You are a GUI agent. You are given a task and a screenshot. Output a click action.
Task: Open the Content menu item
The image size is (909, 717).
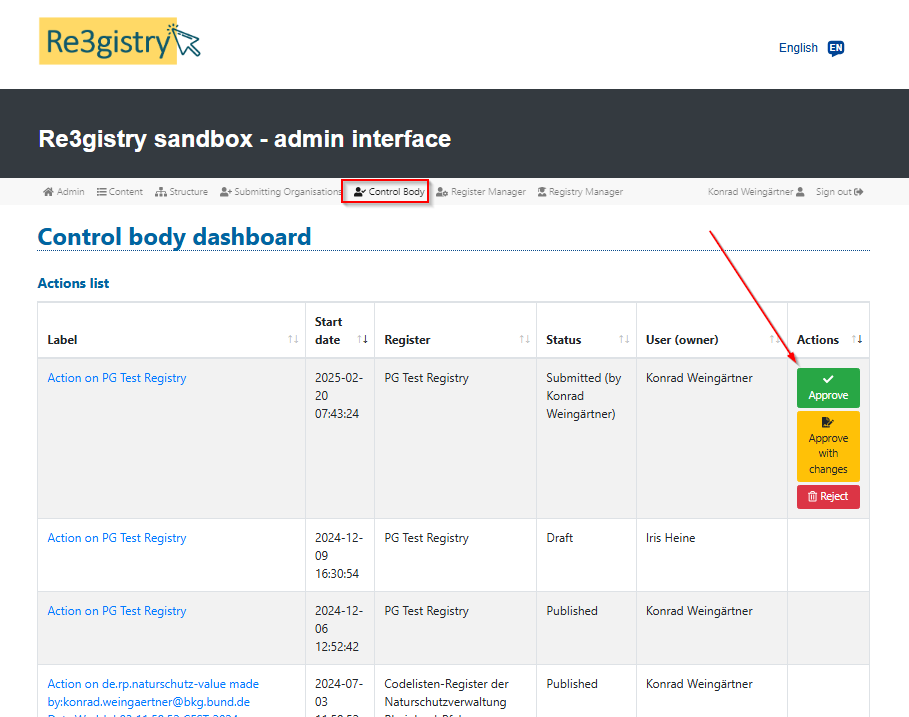coord(120,192)
